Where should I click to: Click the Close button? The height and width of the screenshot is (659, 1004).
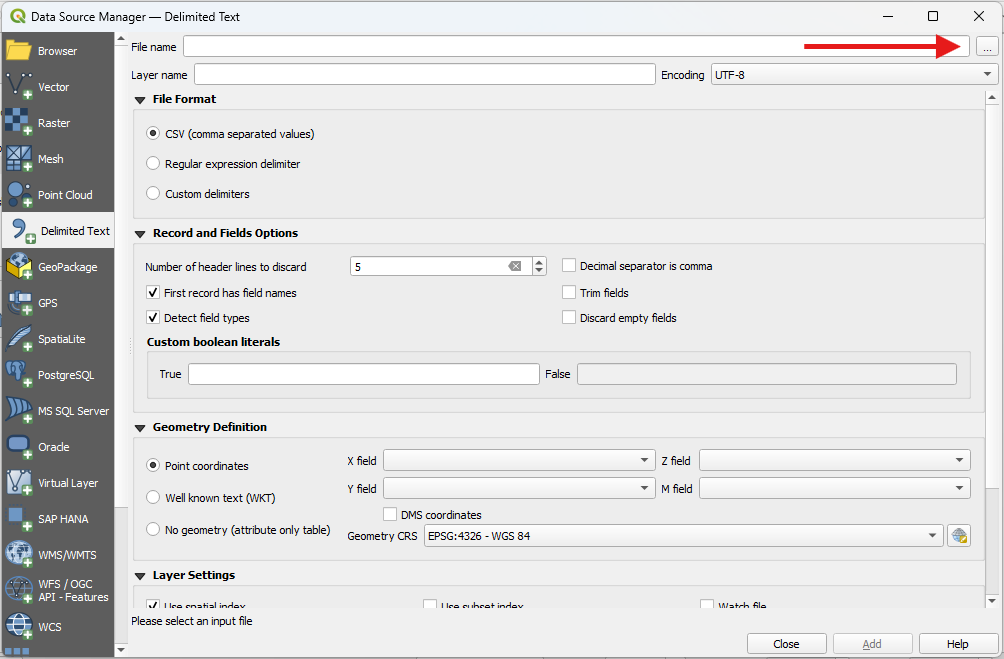[786, 644]
